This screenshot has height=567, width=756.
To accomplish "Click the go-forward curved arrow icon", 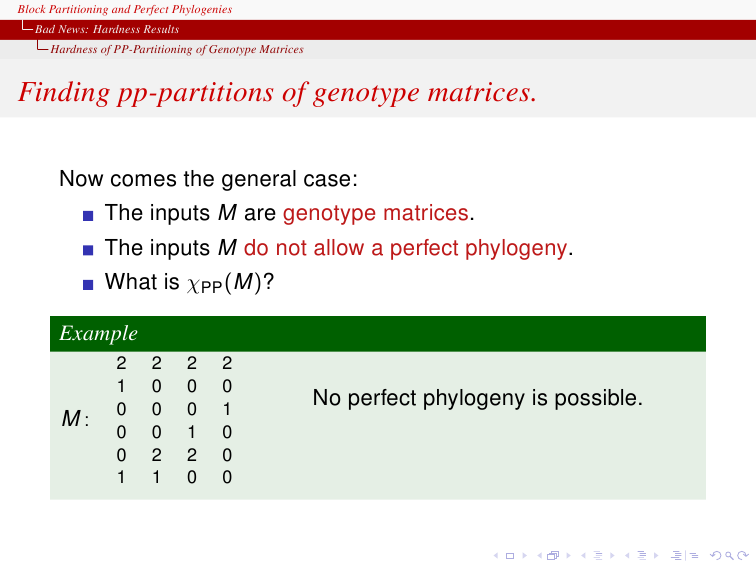I will (x=743, y=555).
